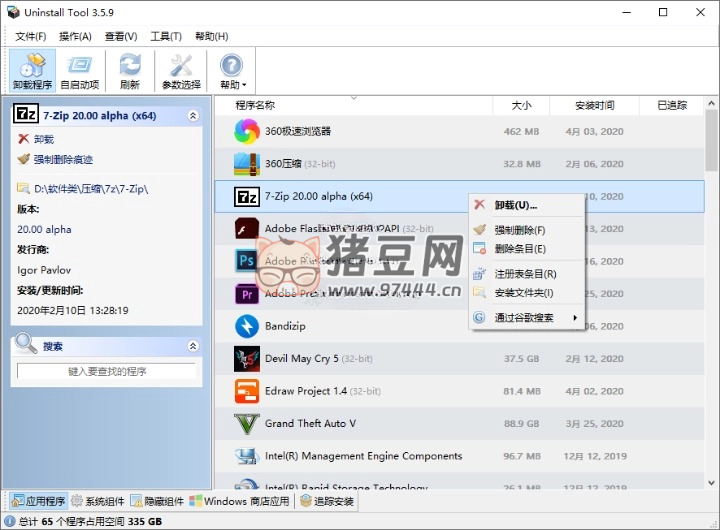Select 强制删除(F) in the context menu

click(x=520, y=230)
